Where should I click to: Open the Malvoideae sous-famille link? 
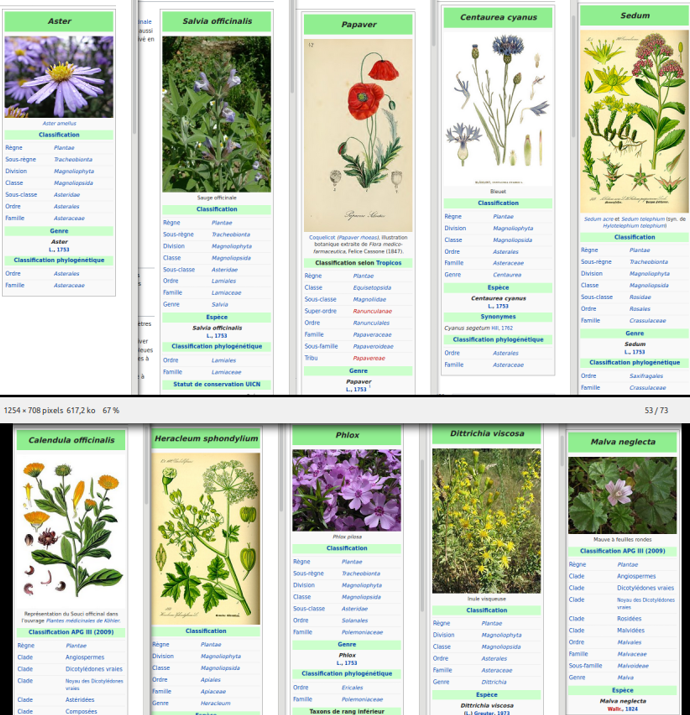(x=633, y=665)
